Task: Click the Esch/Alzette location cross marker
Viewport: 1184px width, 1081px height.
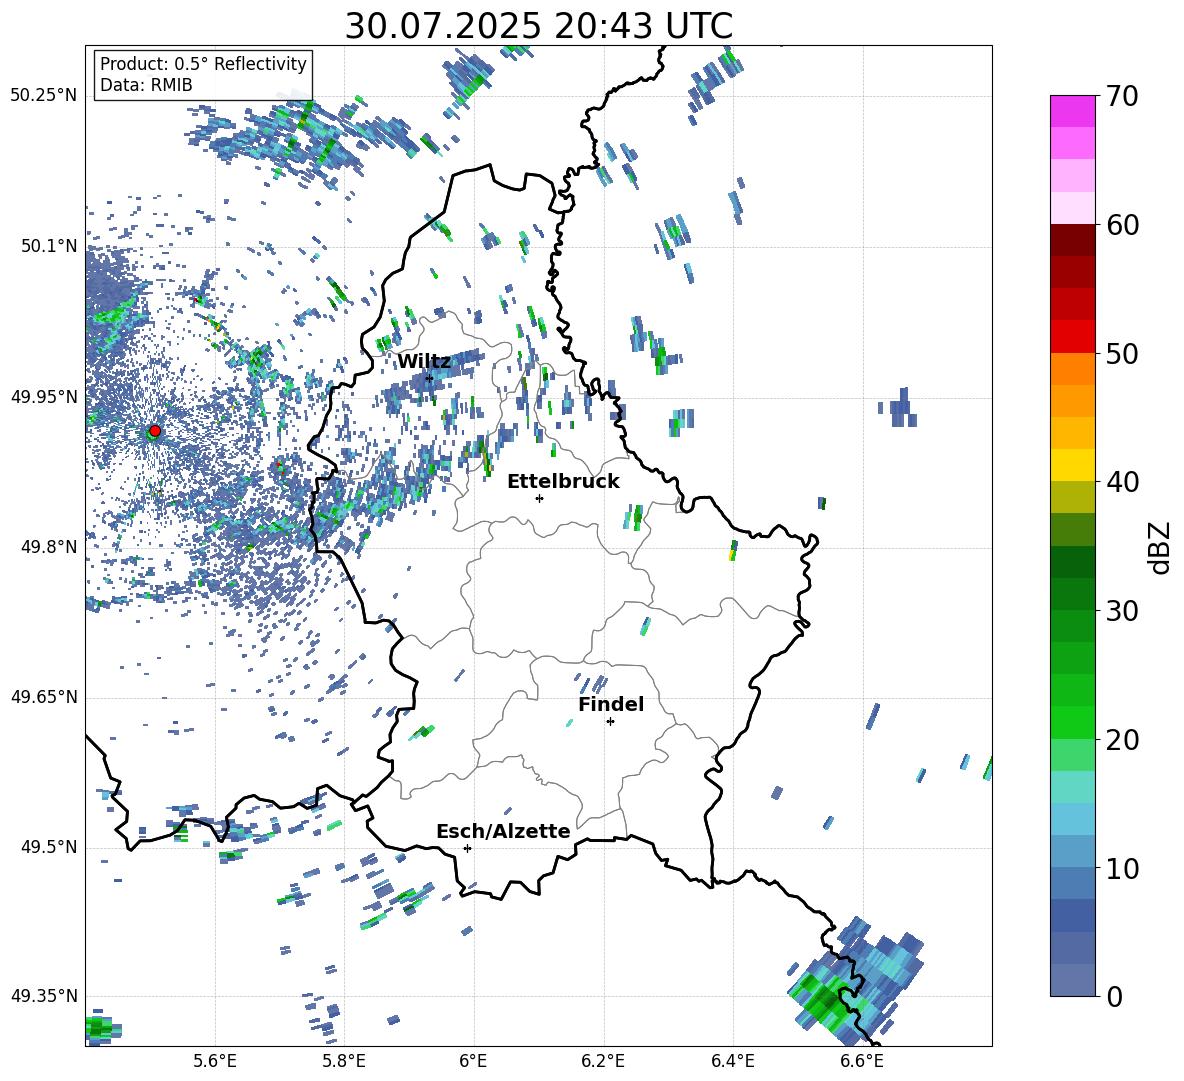Action: (x=467, y=848)
